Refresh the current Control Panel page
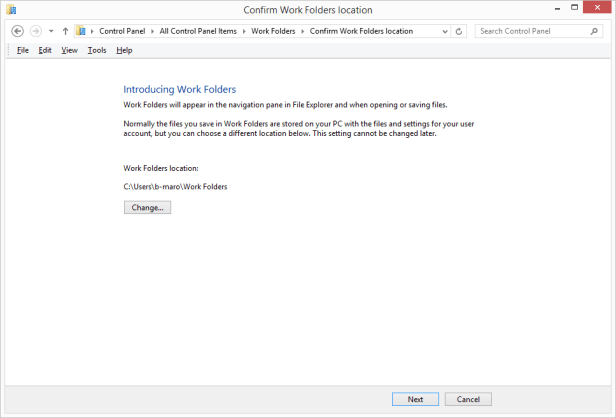The height and width of the screenshot is (418, 616). [x=459, y=31]
